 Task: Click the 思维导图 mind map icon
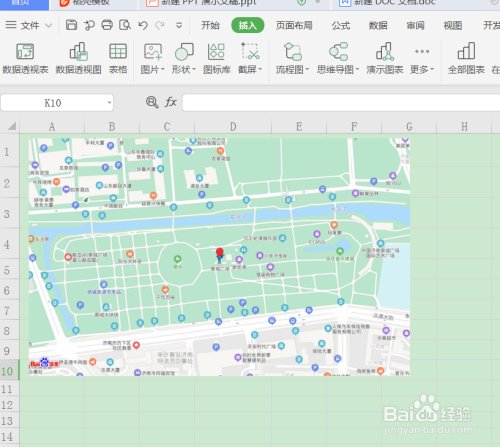pyautogui.click(x=338, y=51)
